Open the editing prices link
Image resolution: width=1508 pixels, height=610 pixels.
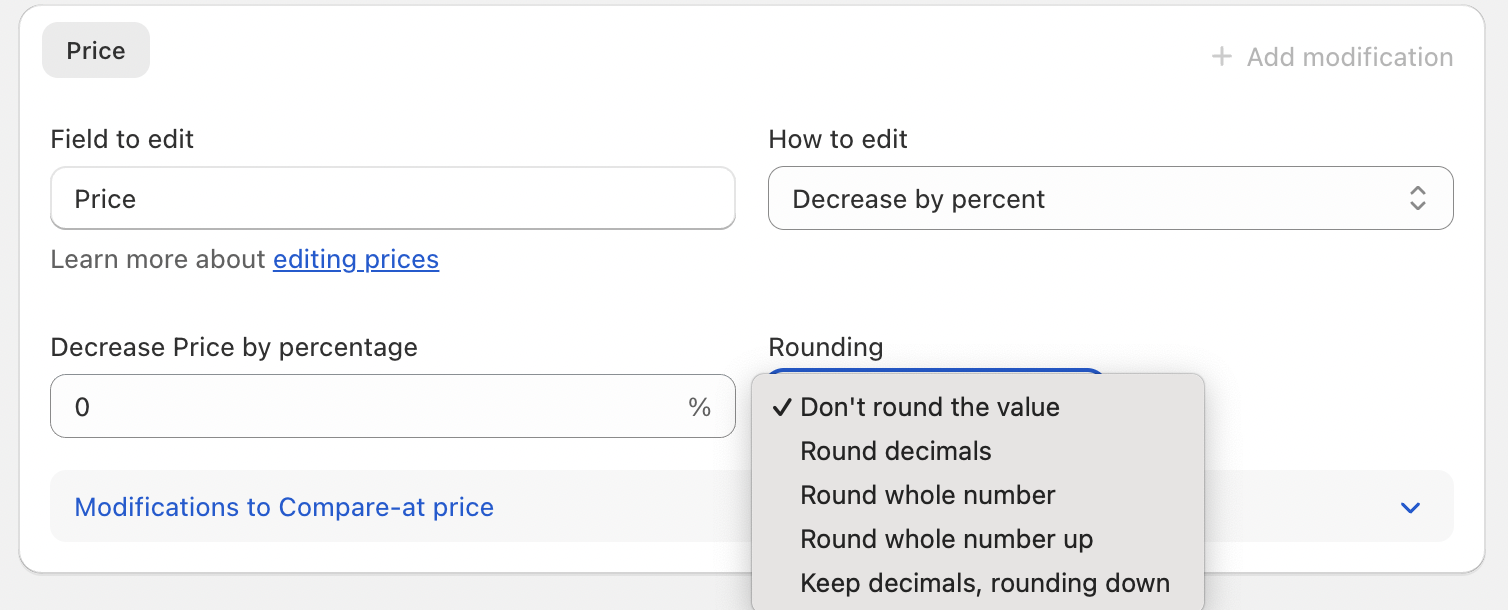coord(356,260)
